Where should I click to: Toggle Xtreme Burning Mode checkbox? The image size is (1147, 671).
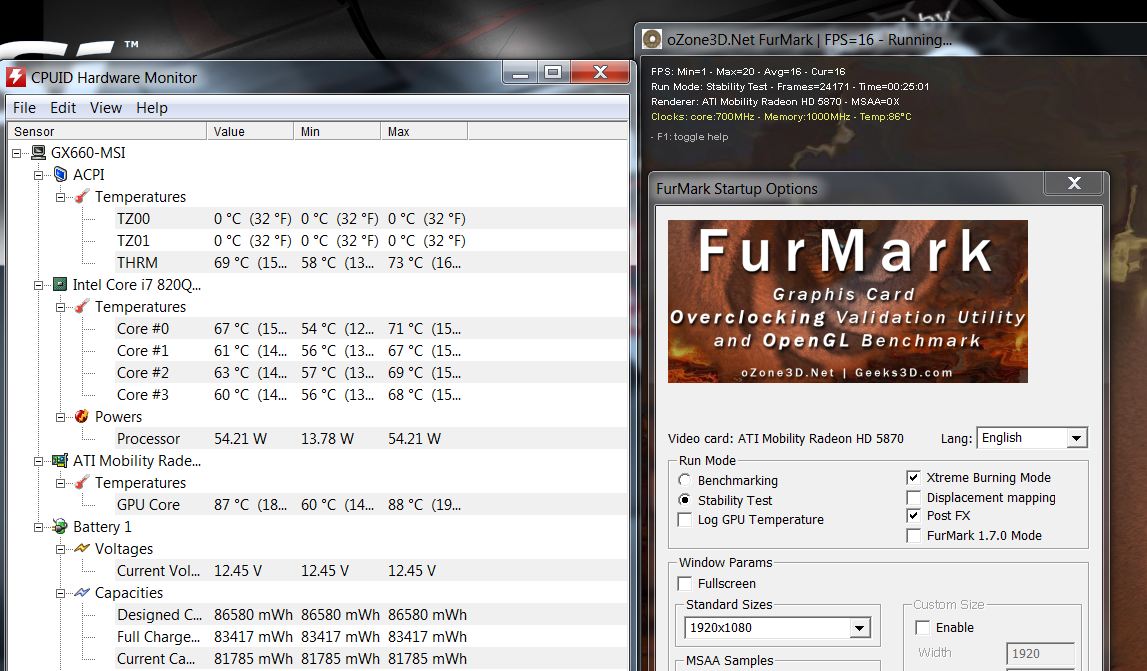[x=913, y=477]
